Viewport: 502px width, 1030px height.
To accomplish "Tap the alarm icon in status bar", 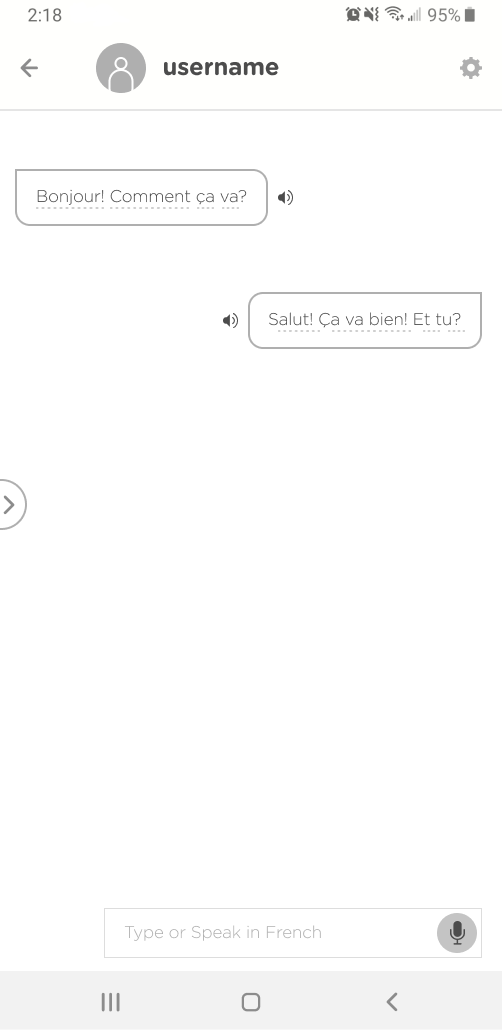I will 353,14.
